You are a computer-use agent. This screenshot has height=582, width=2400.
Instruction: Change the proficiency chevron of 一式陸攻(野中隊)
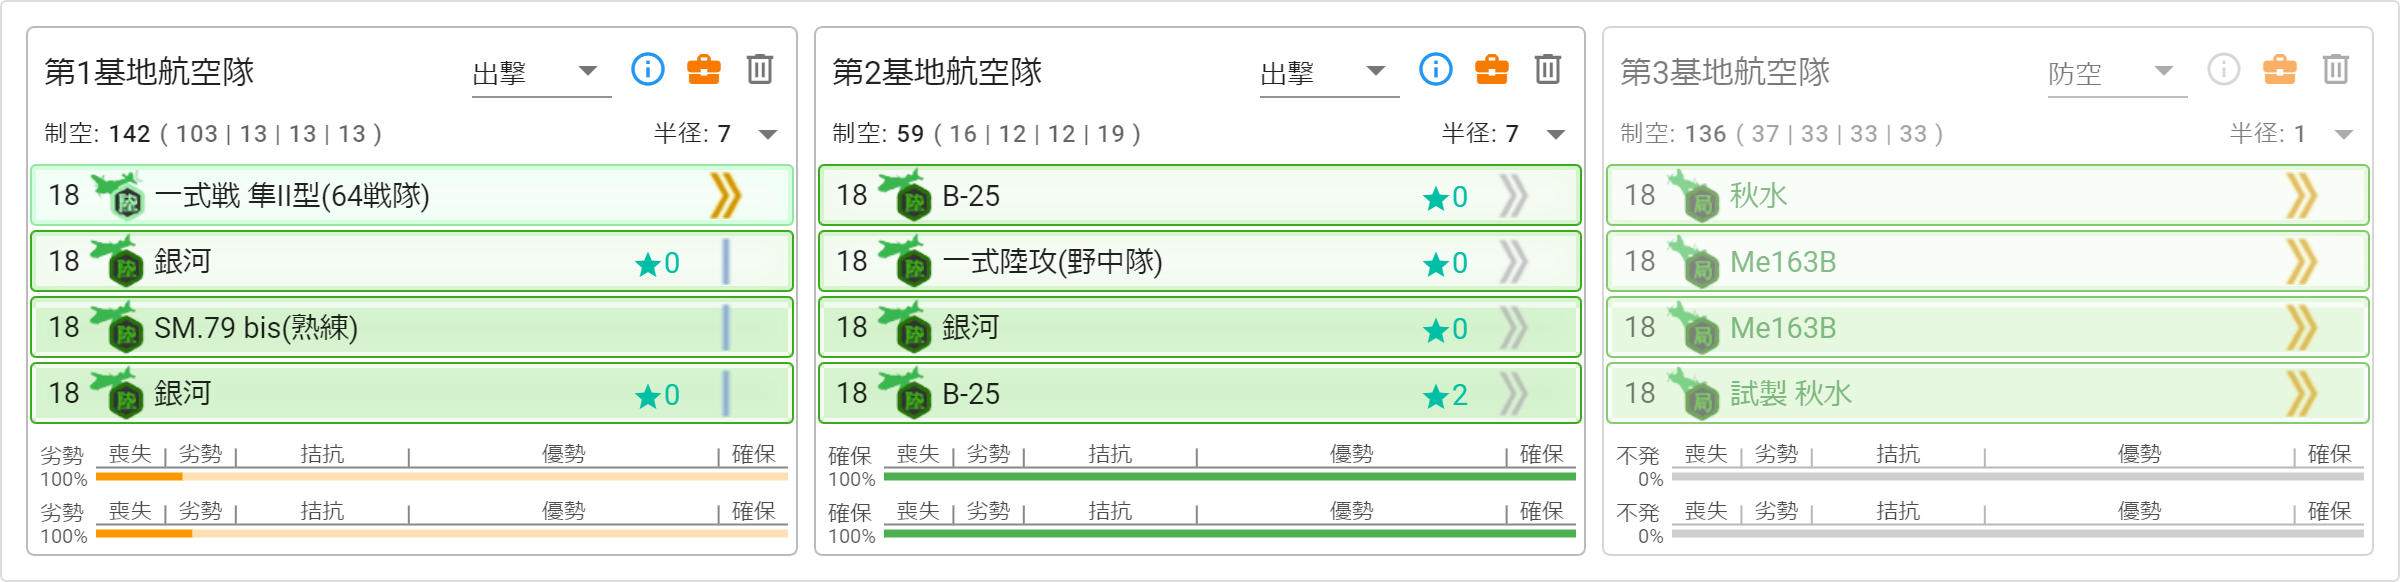pyautogui.click(x=1514, y=261)
